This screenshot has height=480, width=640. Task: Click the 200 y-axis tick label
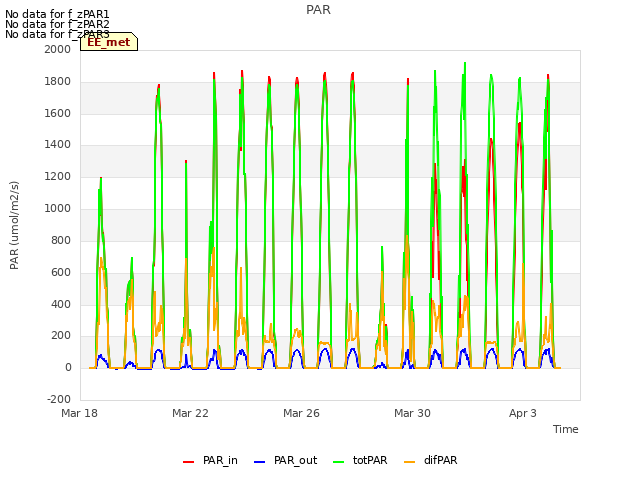tap(61, 336)
